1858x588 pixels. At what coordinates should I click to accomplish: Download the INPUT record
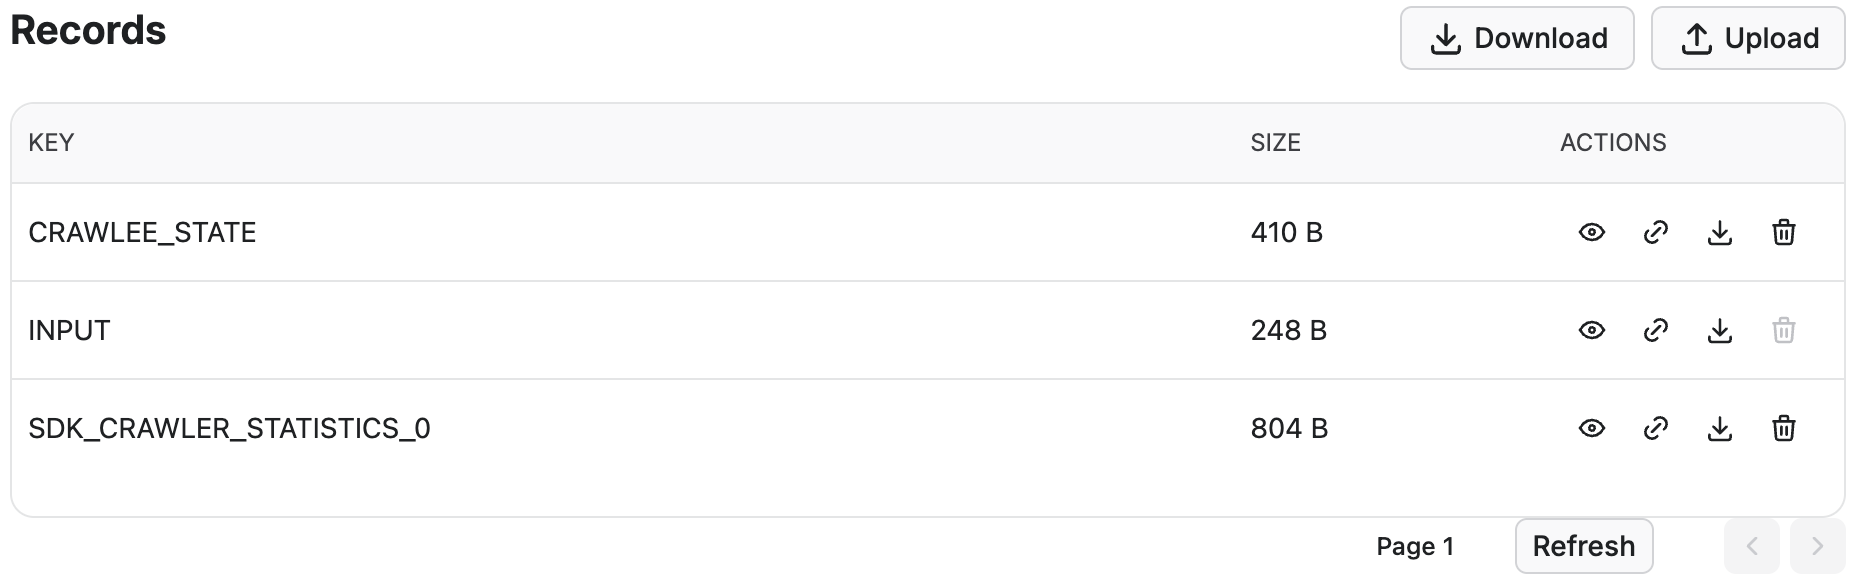tap(1719, 331)
